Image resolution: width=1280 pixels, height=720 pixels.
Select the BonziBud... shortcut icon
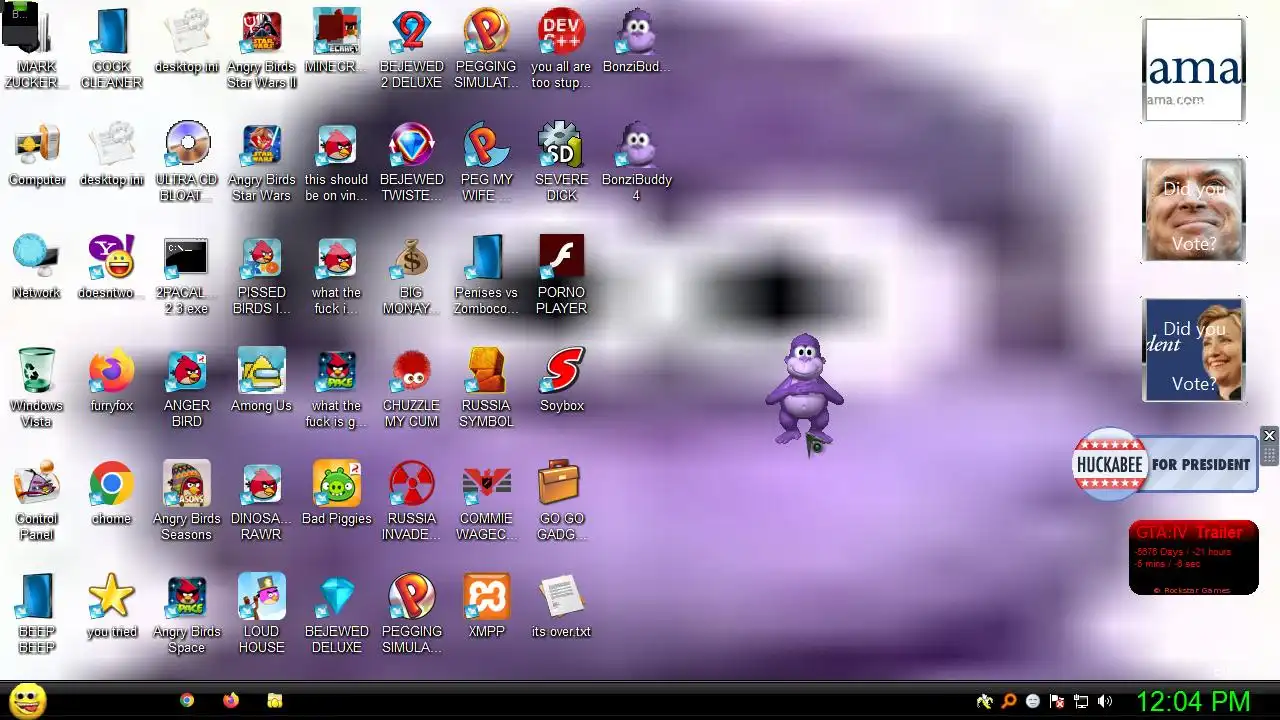(x=636, y=40)
